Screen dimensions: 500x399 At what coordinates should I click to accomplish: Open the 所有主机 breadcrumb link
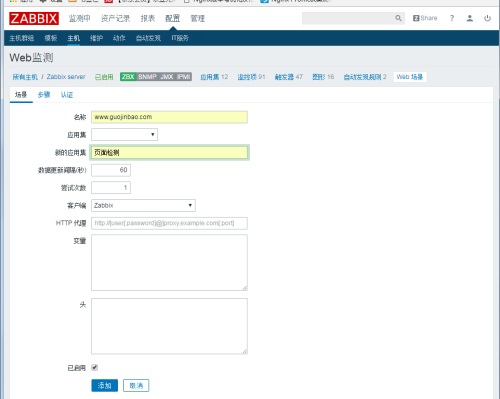coord(25,77)
